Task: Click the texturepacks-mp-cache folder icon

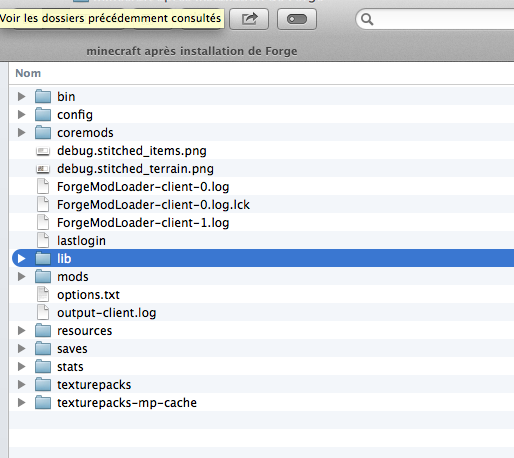Action: point(43,402)
